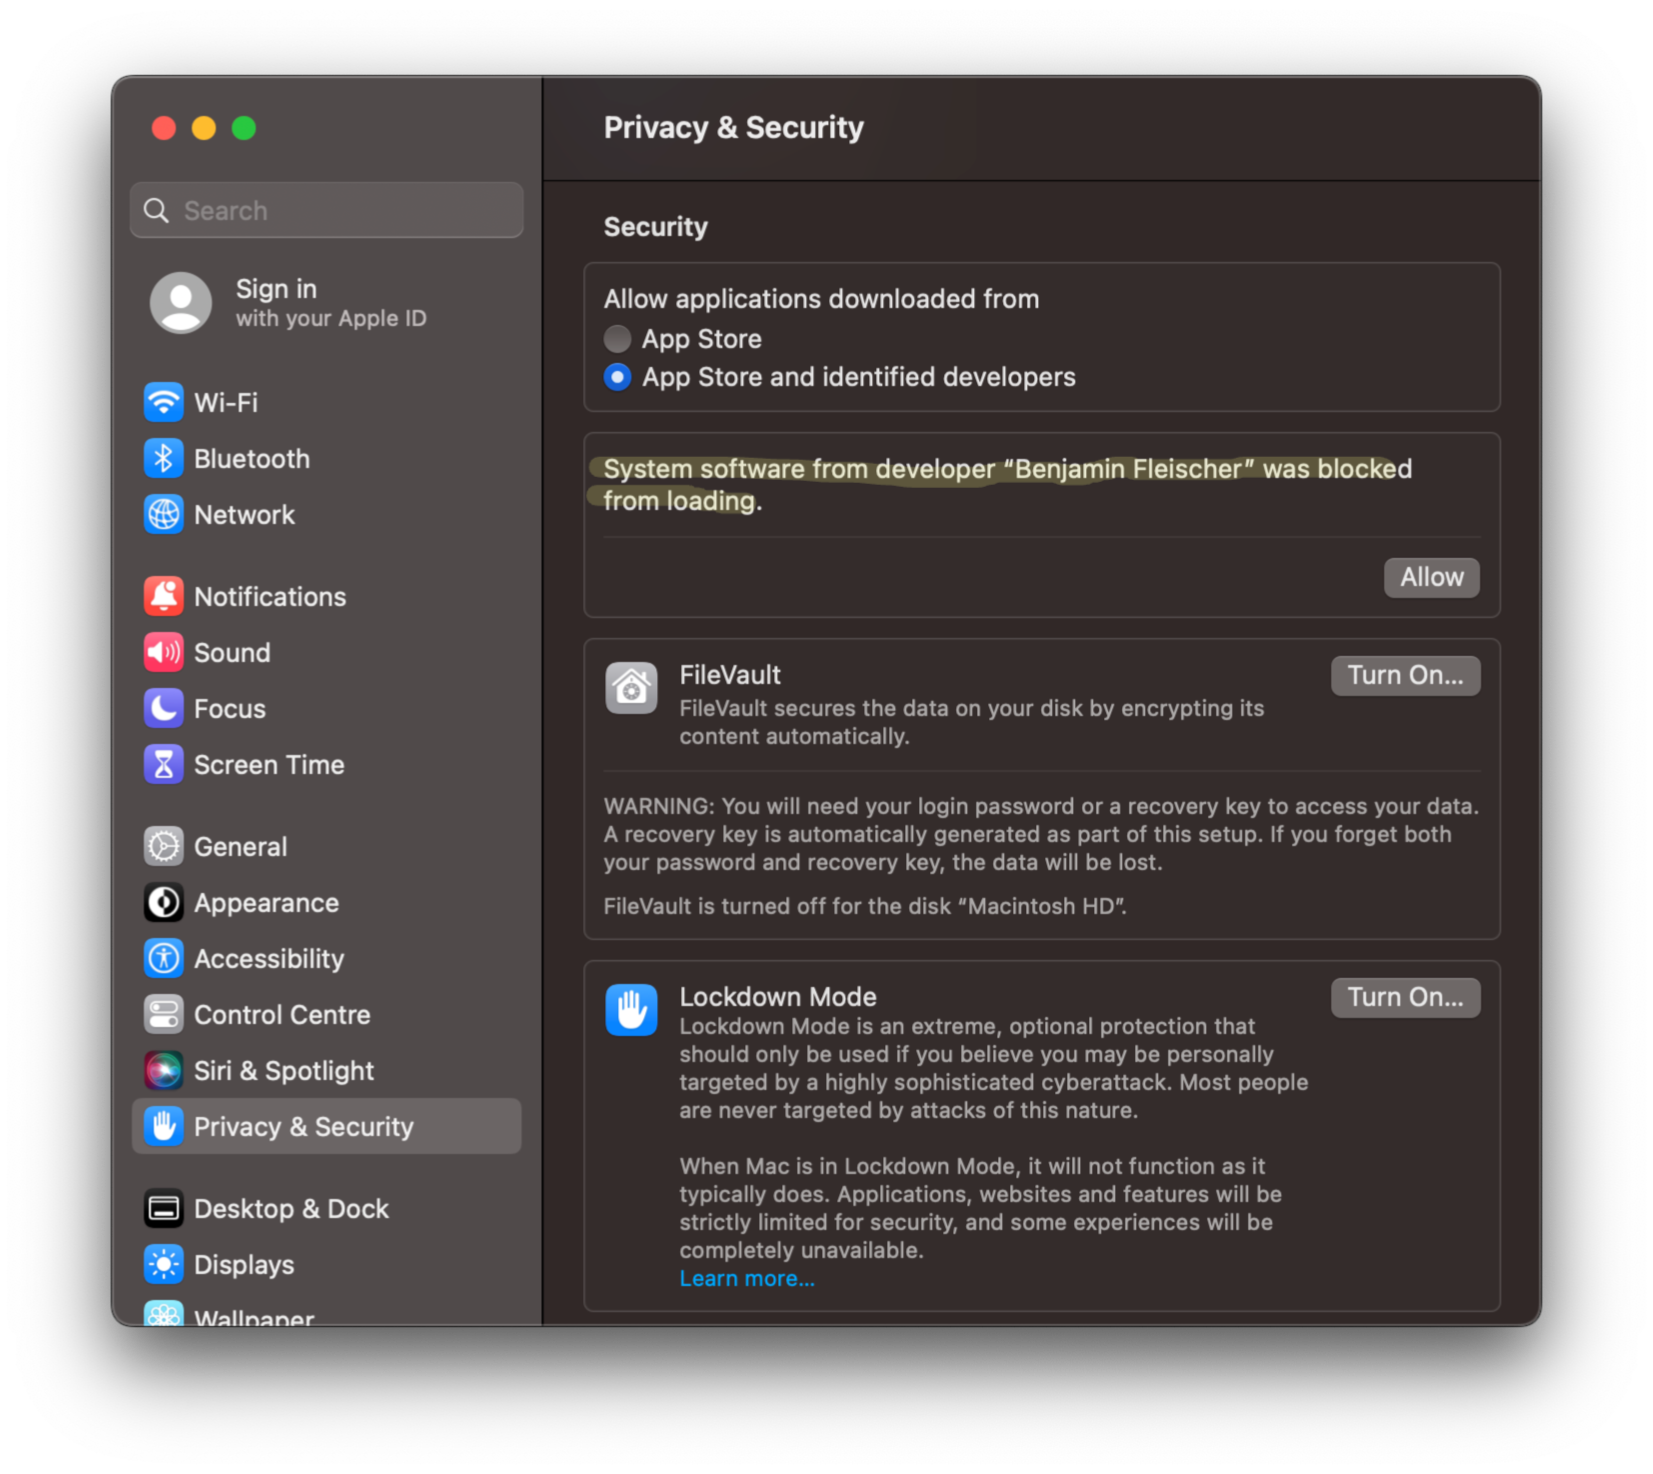Click the Sound speaker icon

(x=163, y=652)
